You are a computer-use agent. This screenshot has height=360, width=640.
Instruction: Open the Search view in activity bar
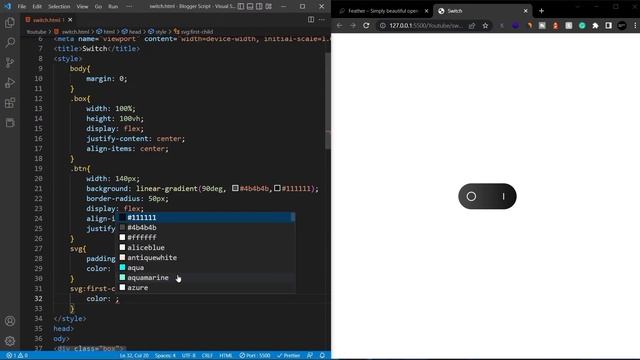pos(10,42)
